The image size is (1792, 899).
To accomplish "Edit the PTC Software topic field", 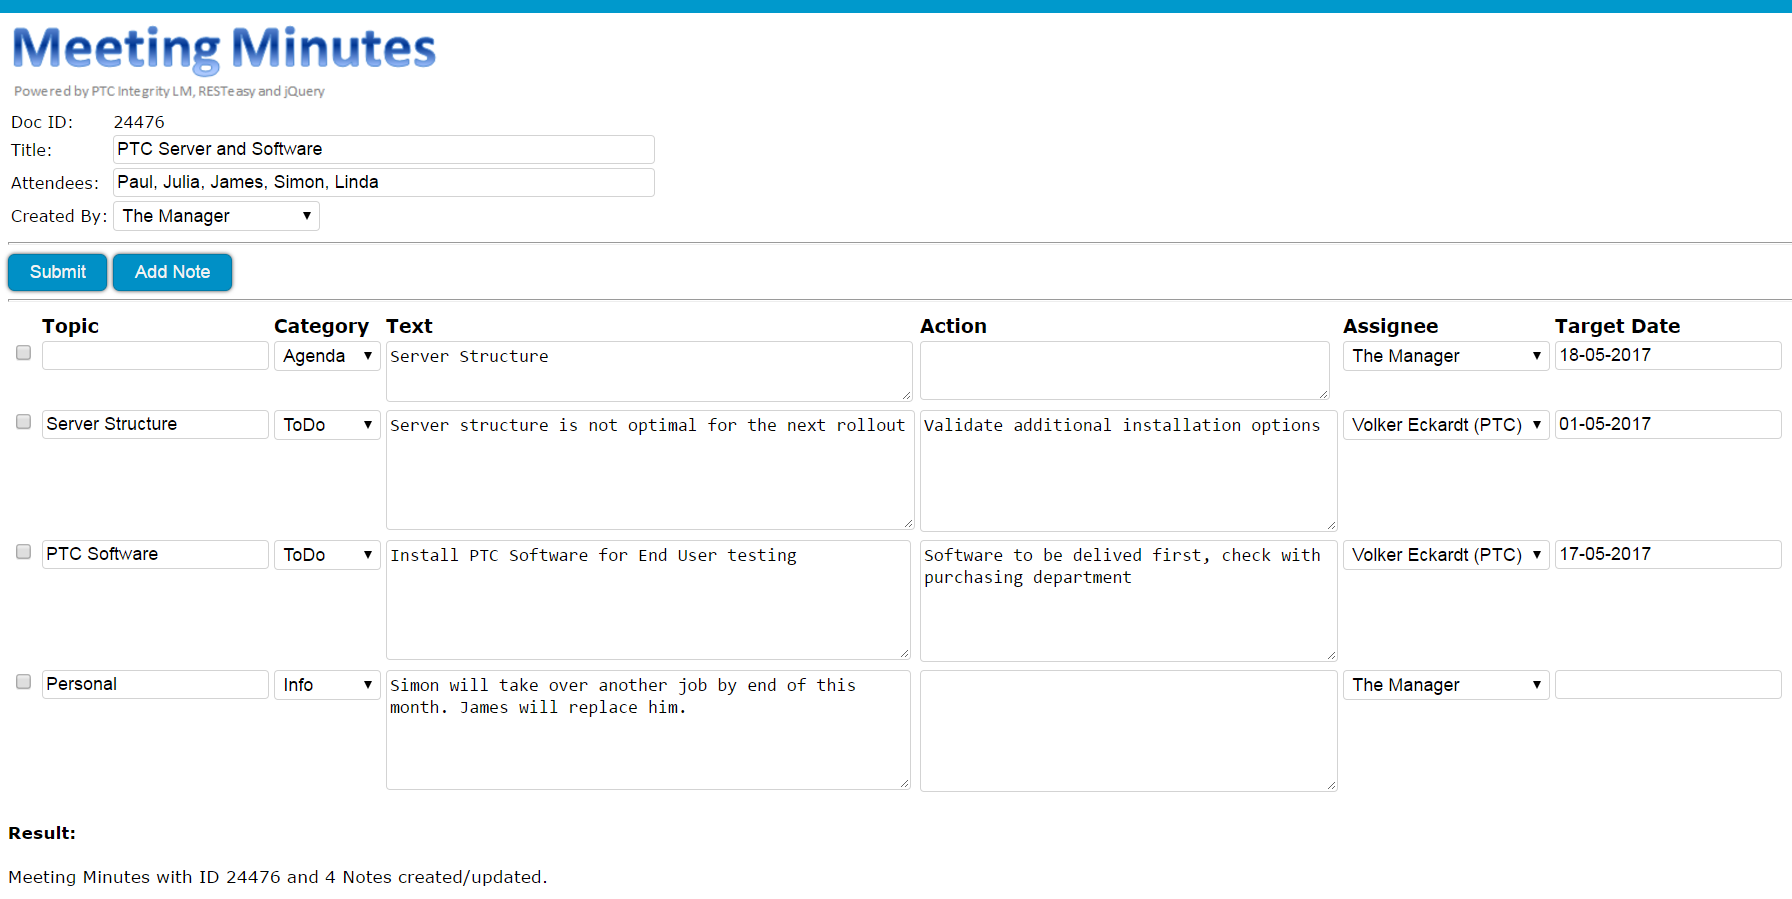I will click(x=155, y=554).
